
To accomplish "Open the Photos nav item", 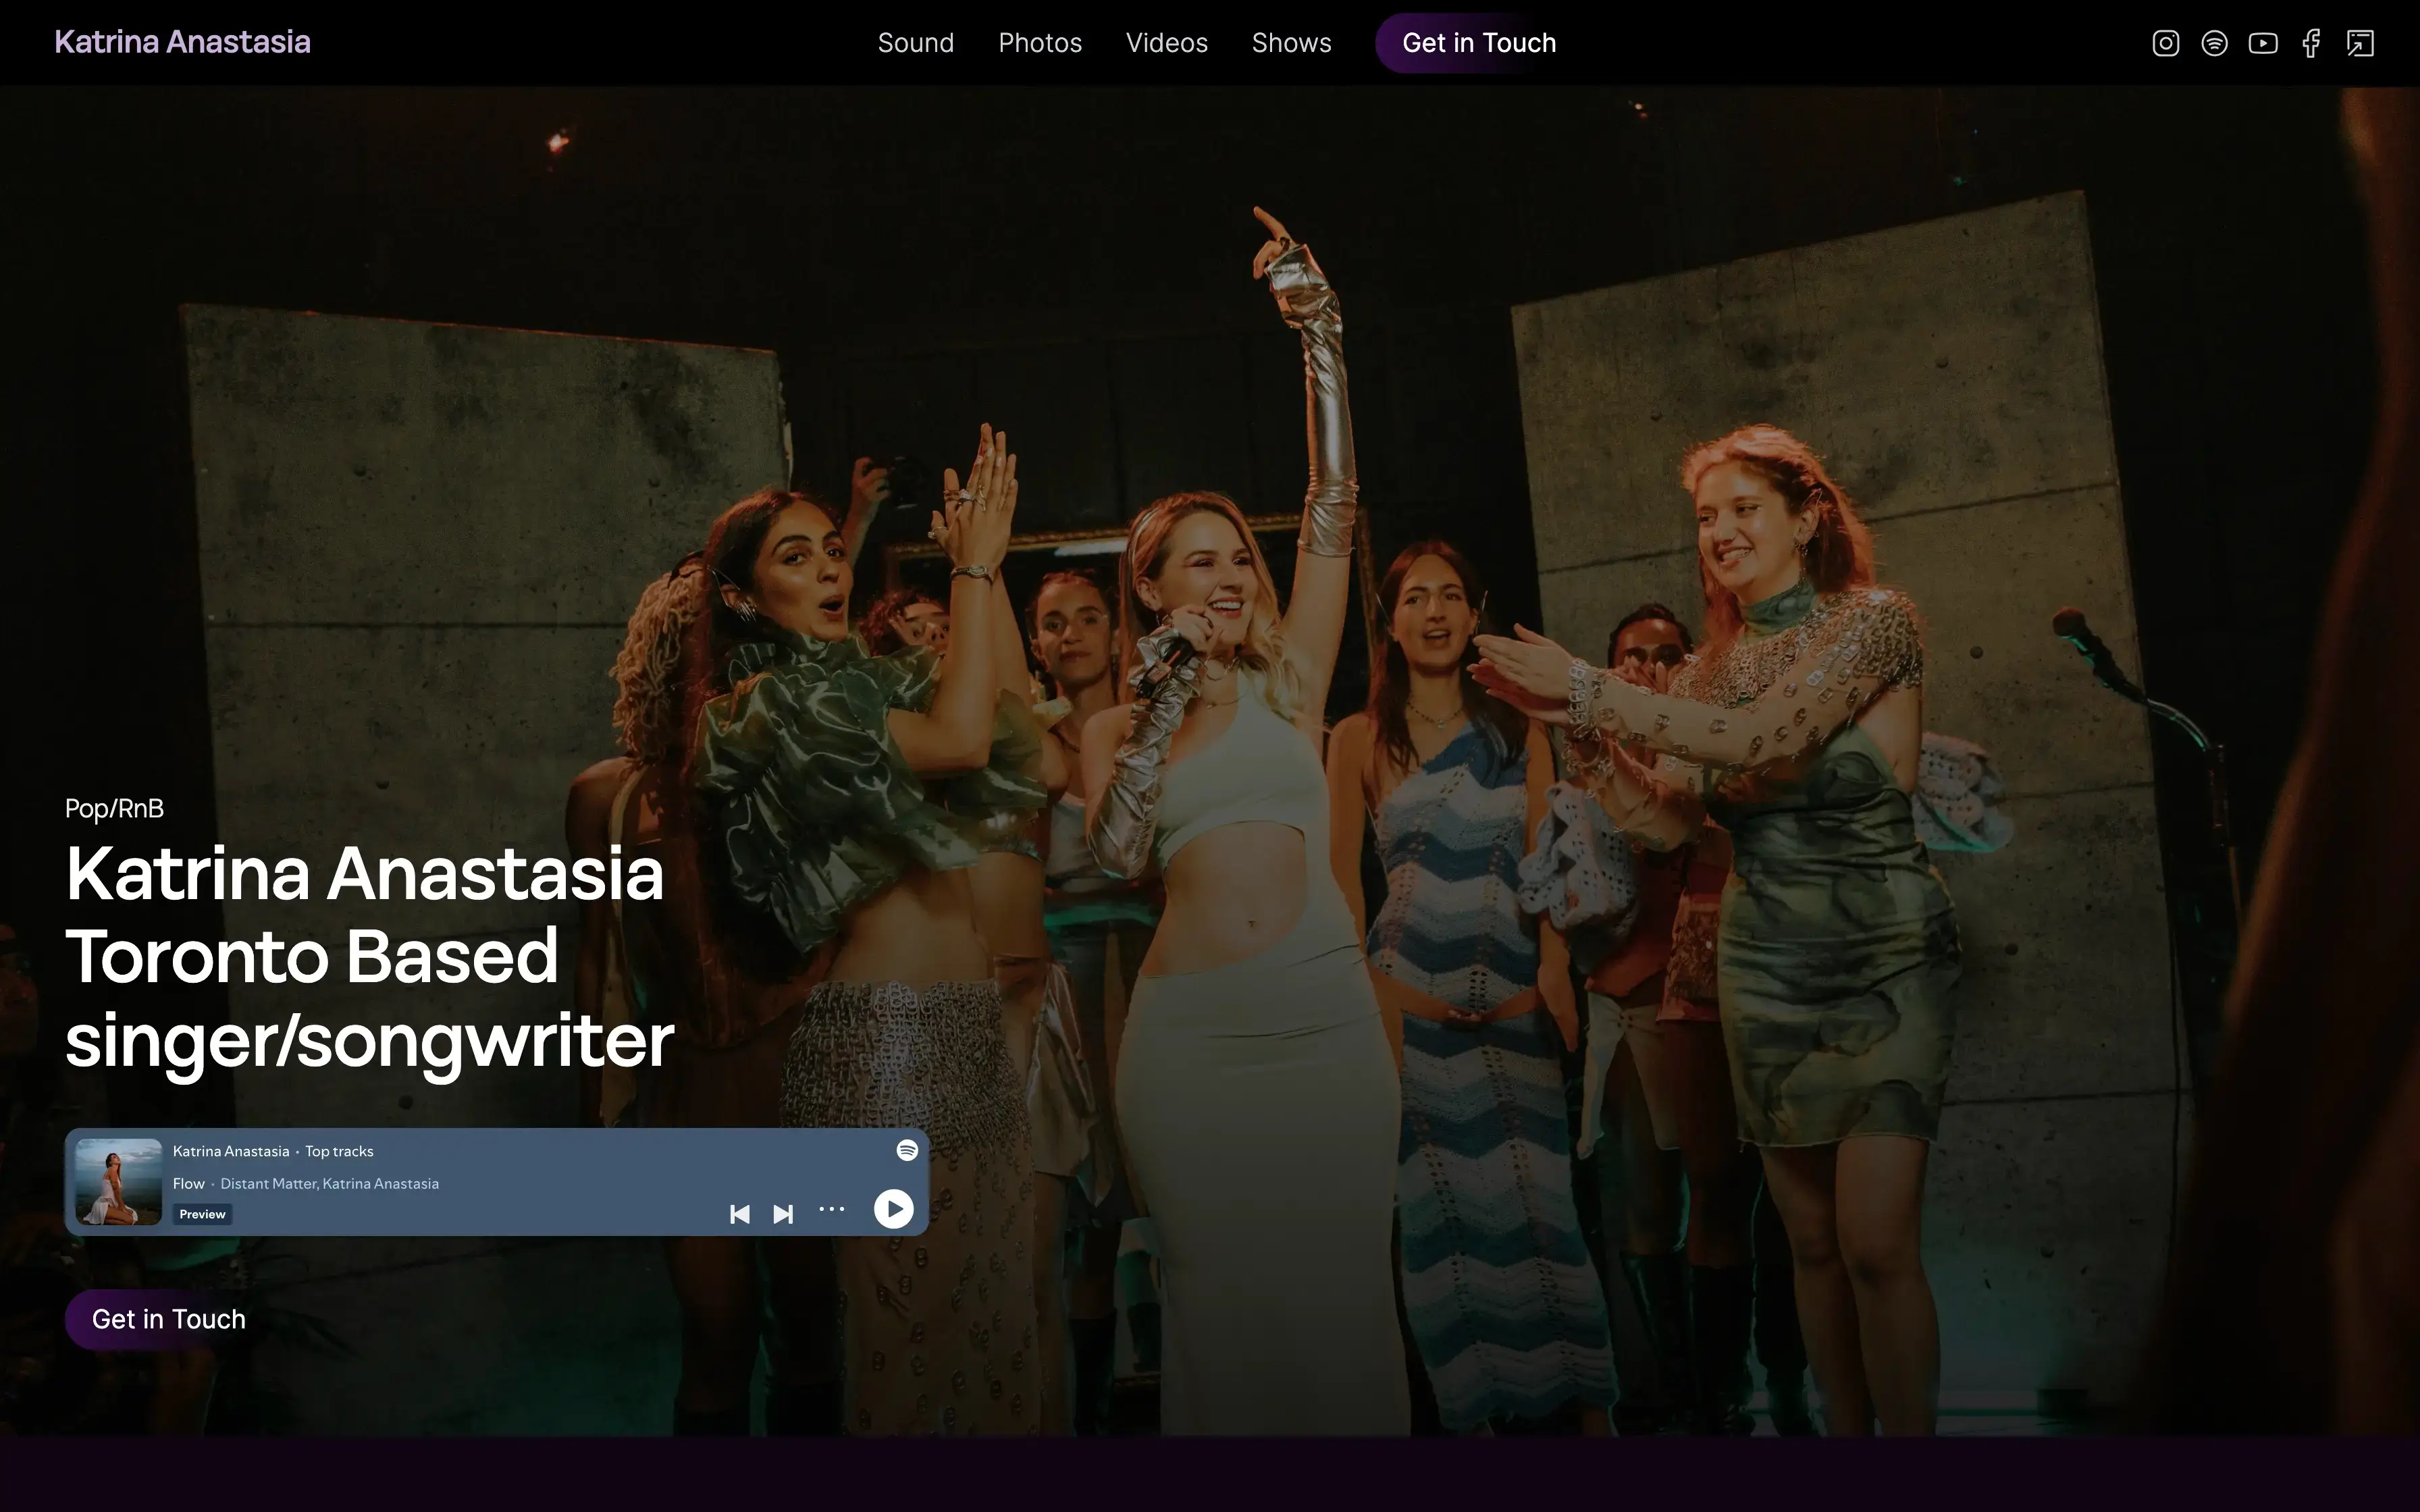I will [1039, 43].
